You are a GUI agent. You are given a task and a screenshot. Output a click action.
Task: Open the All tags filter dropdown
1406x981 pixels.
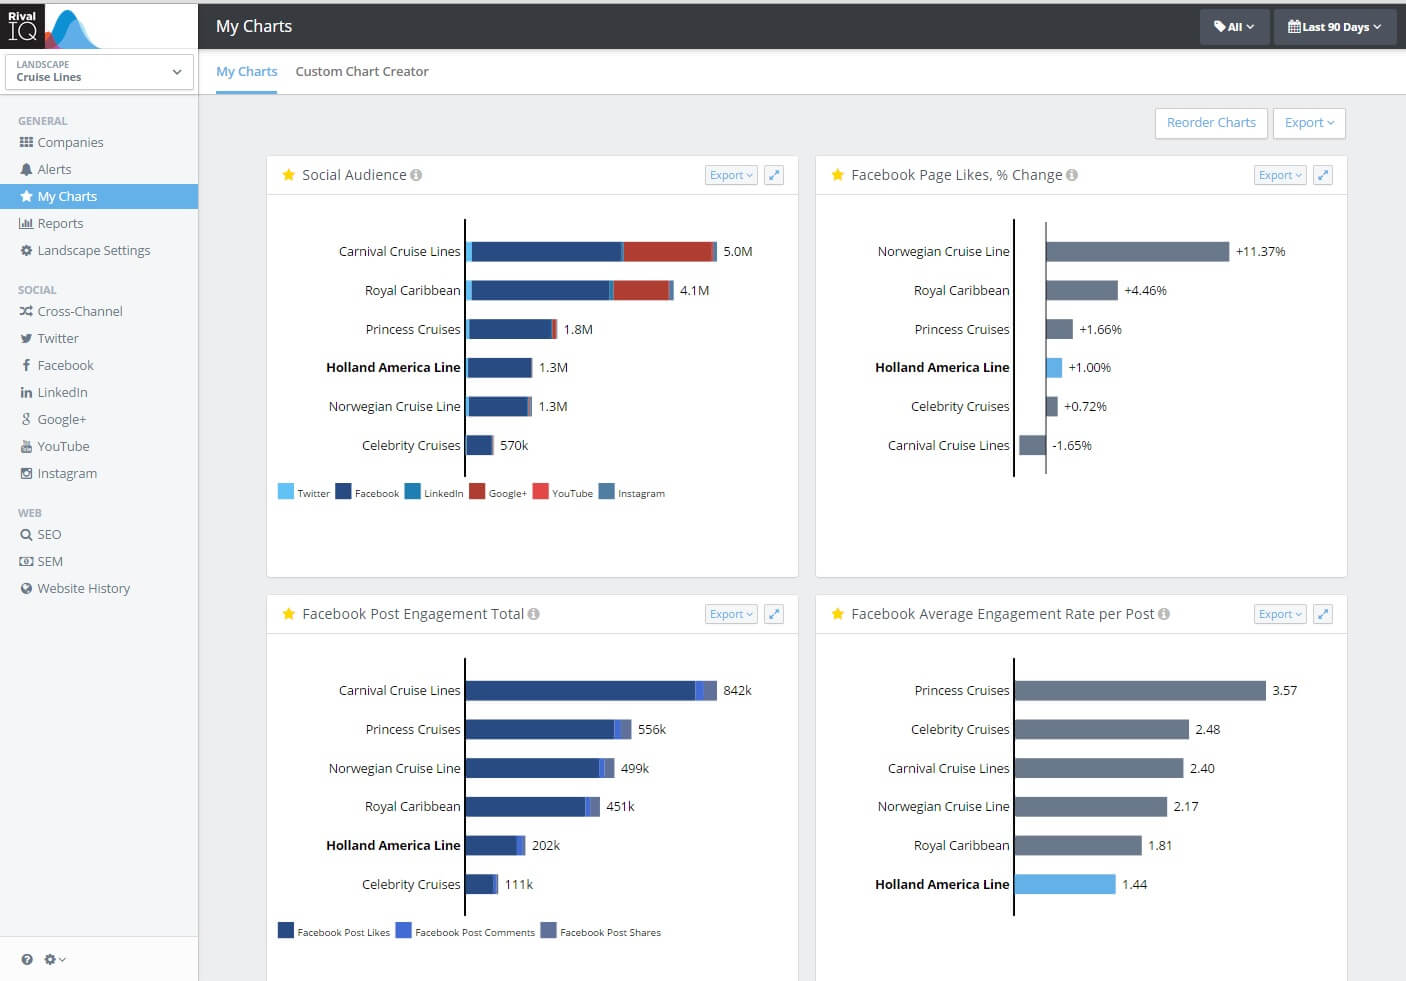tap(1234, 27)
